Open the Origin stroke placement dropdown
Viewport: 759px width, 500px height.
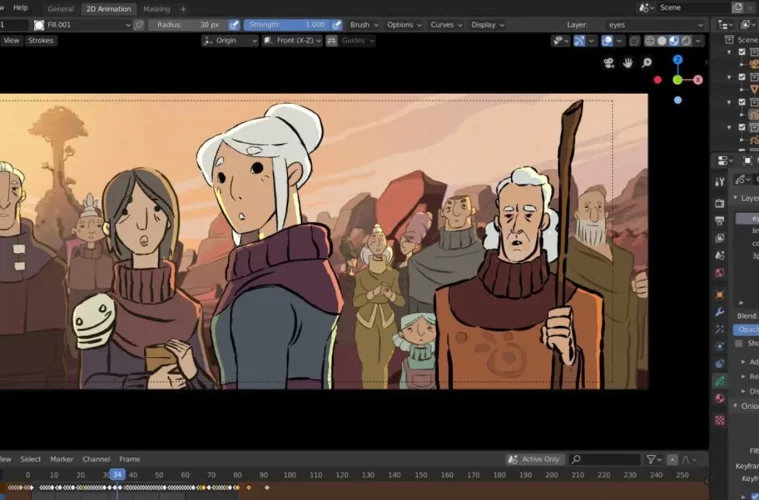230,41
